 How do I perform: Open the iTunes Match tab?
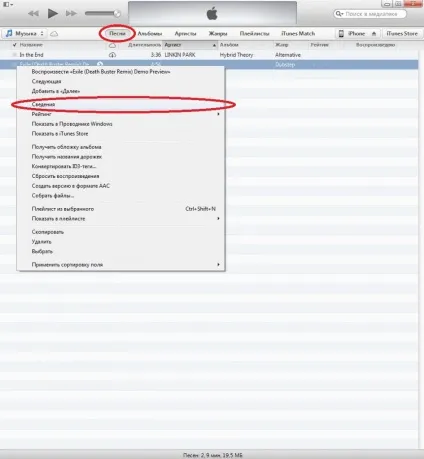[x=298, y=33]
